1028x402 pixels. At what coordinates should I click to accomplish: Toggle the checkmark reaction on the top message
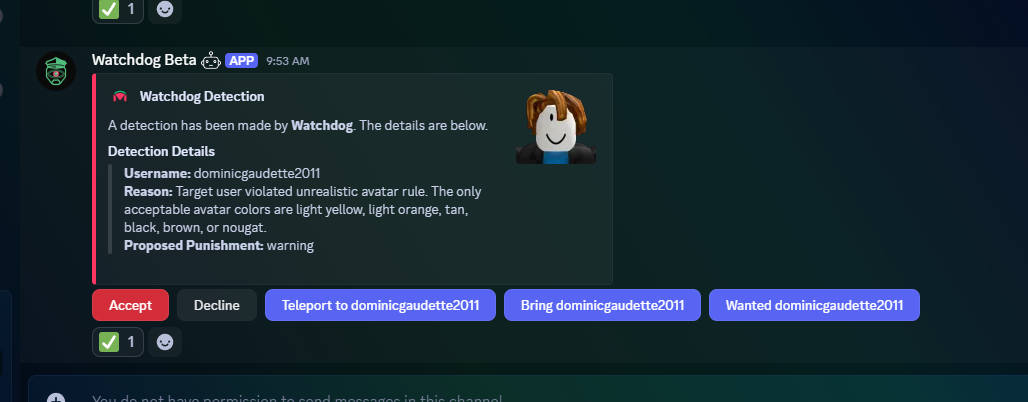(118, 9)
